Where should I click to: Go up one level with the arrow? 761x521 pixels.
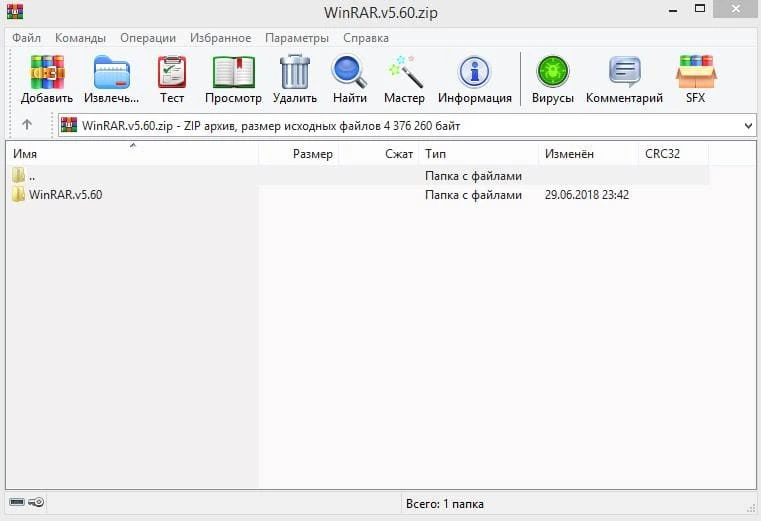pos(27,125)
